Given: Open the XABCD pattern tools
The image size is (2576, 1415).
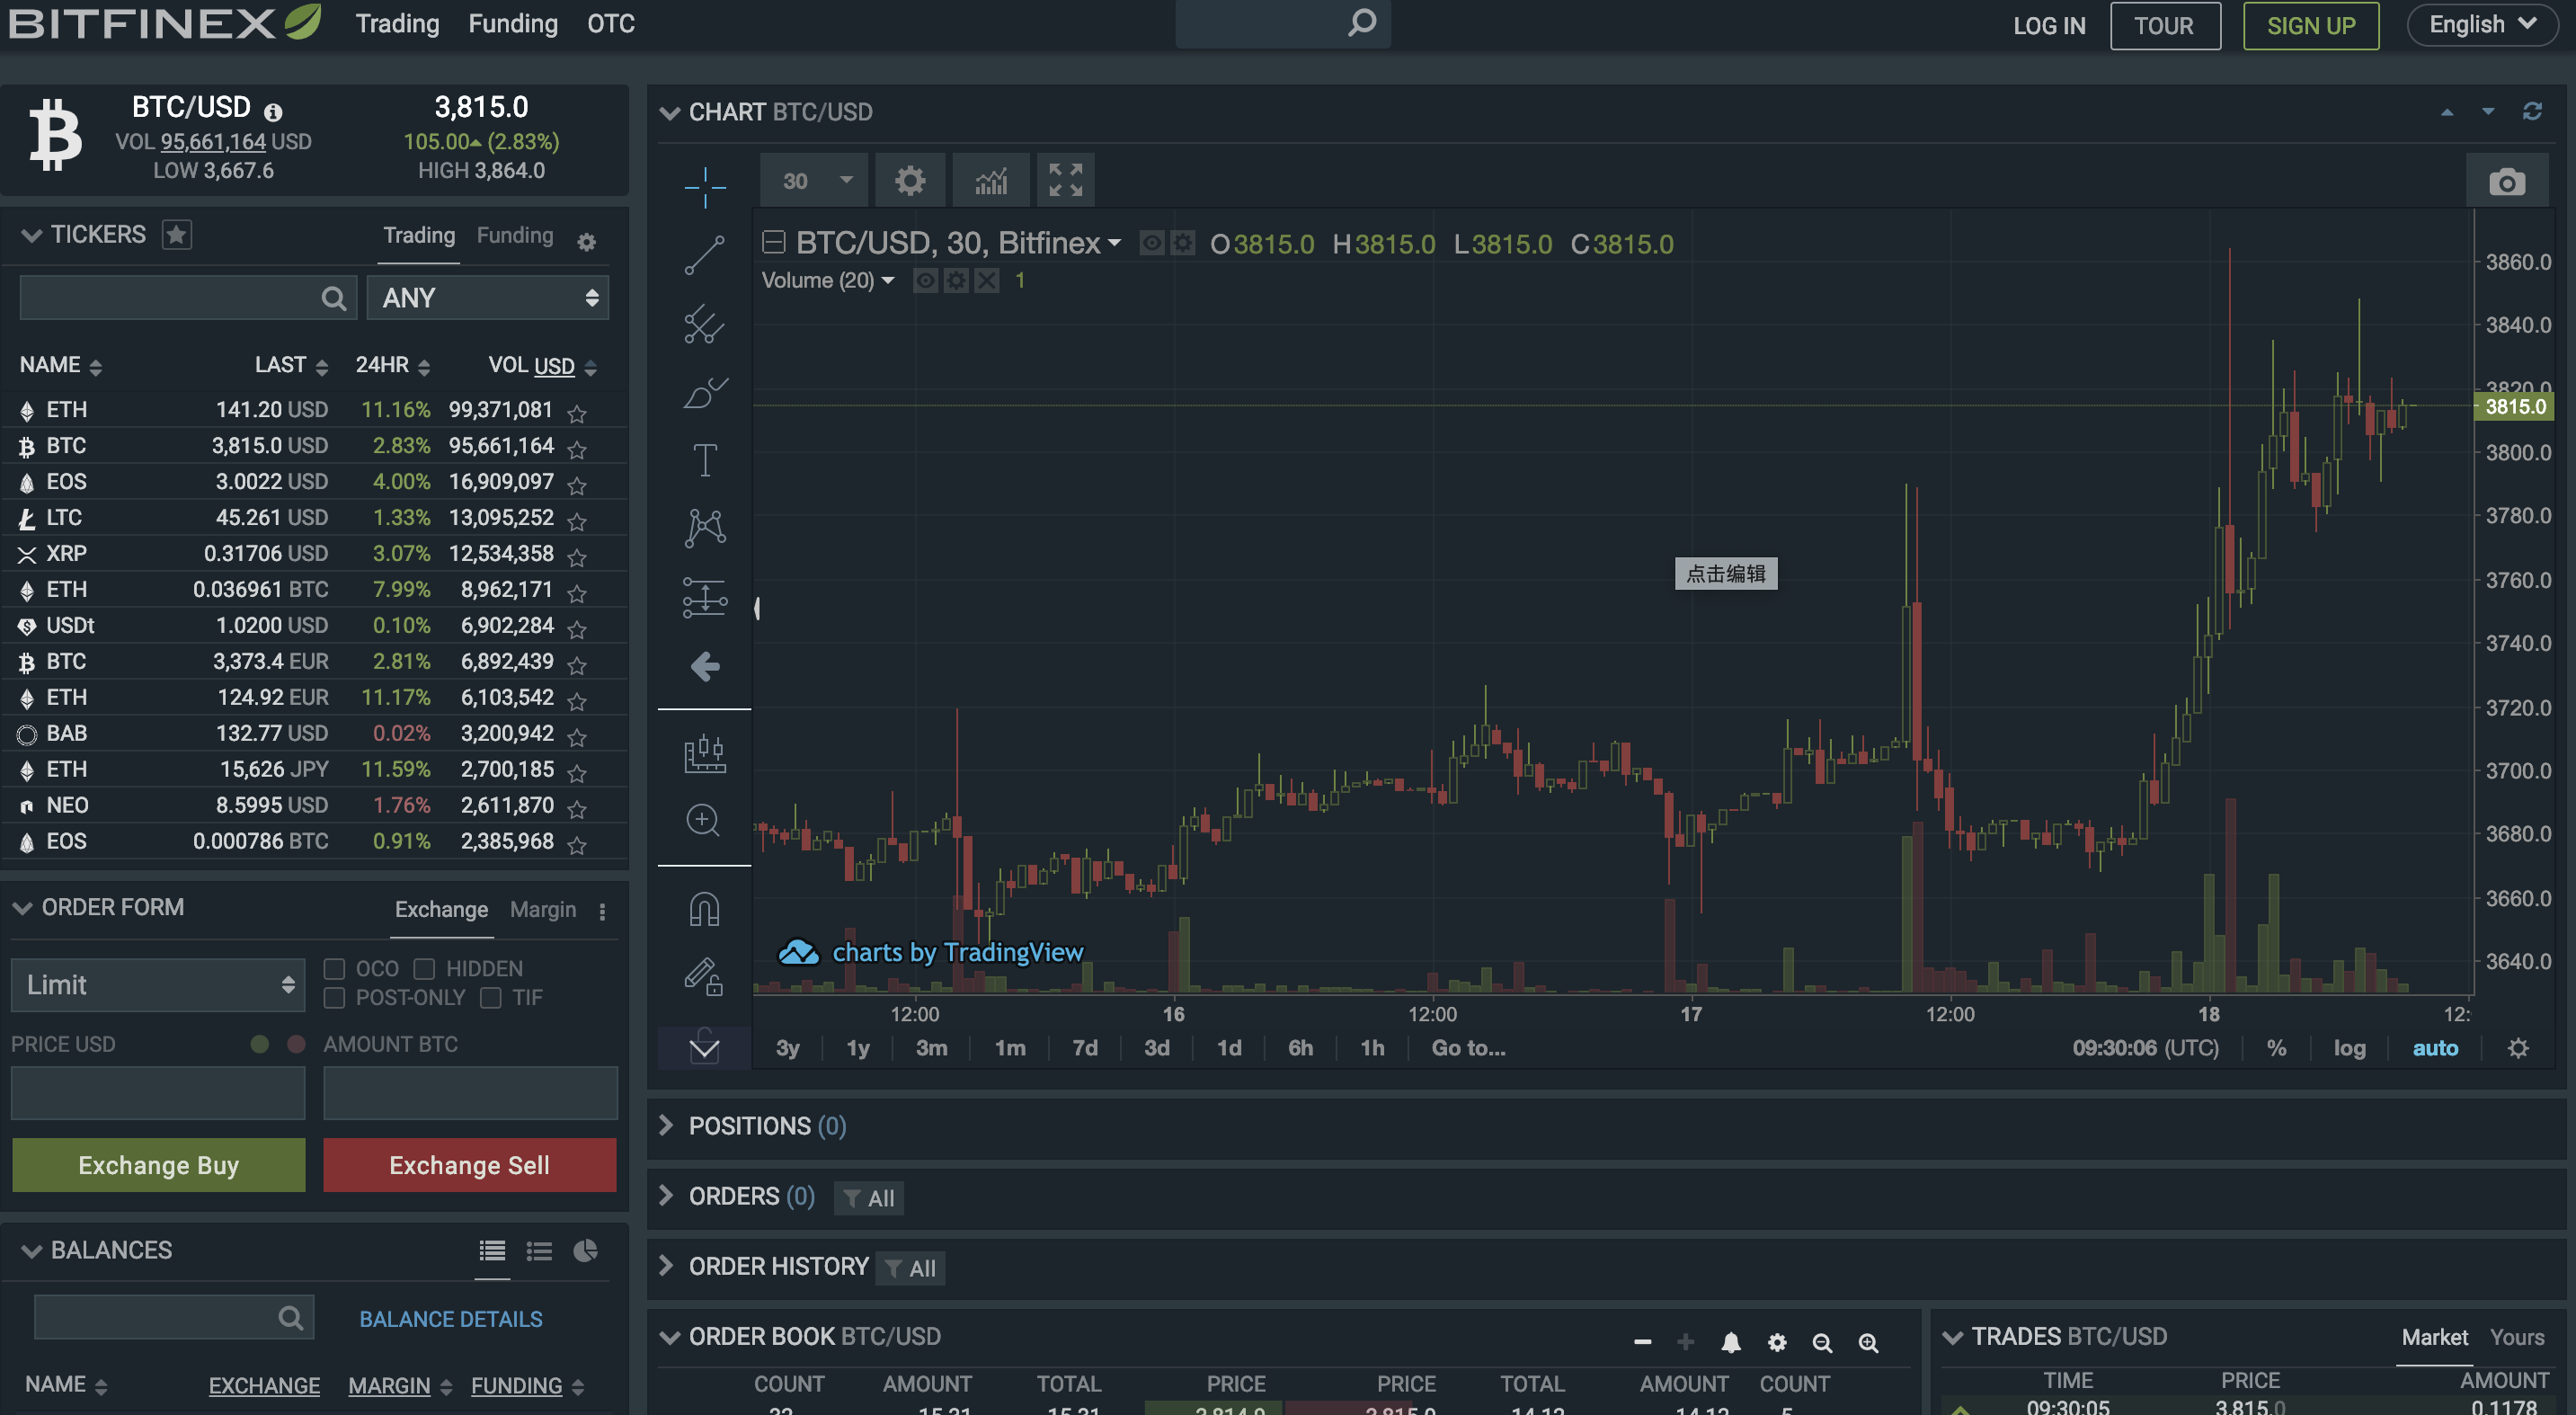Looking at the screenshot, I should (705, 527).
